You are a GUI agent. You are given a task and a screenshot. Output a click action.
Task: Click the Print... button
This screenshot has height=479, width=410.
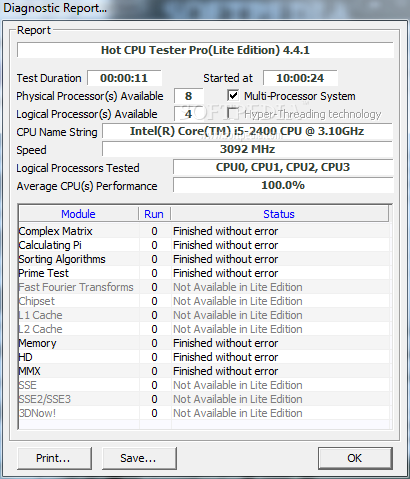coord(54,458)
